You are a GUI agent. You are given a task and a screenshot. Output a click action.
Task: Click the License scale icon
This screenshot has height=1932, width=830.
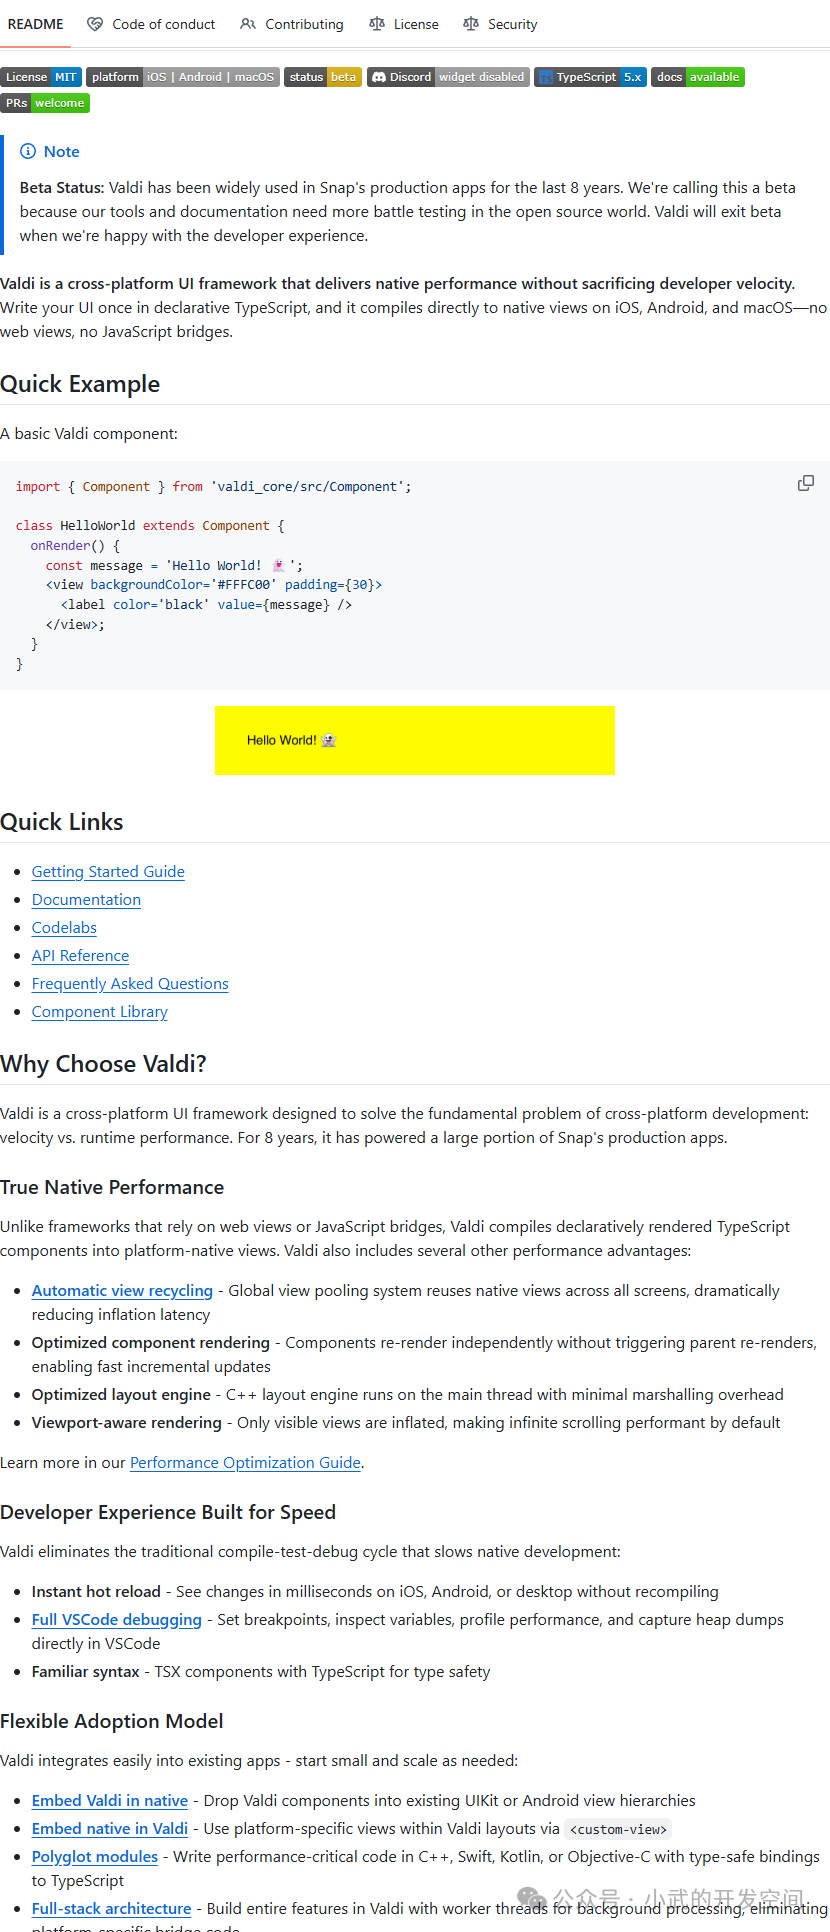point(376,24)
